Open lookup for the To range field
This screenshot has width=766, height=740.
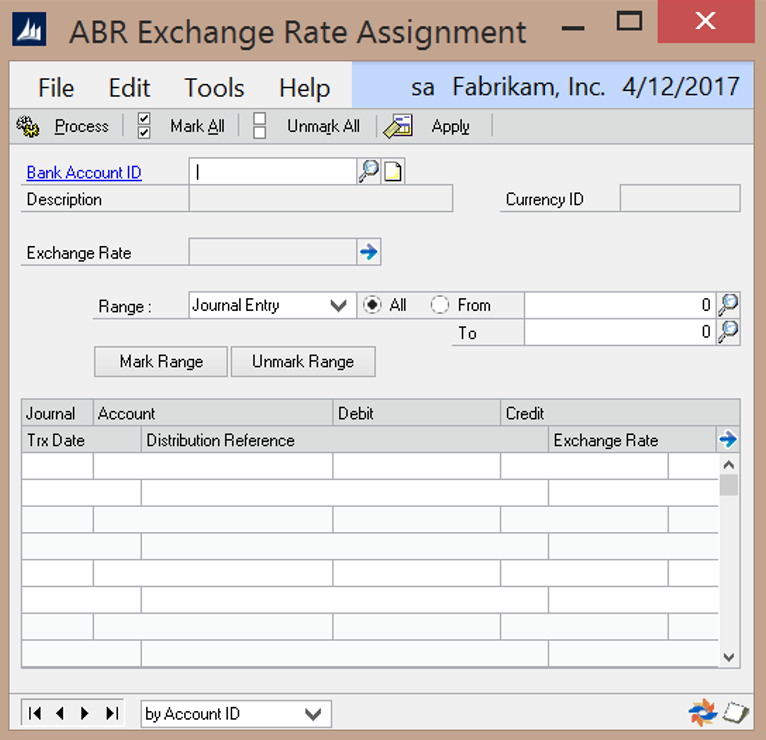point(729,332)
